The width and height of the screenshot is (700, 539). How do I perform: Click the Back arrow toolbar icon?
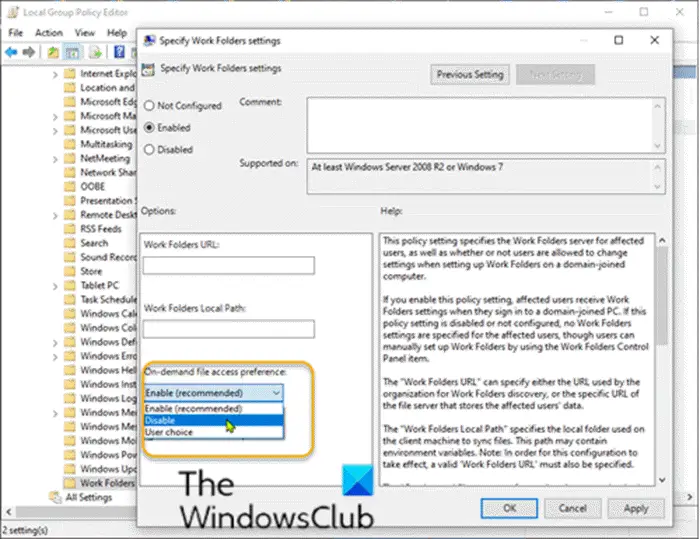pyautogui.click(x=11, y=52)
